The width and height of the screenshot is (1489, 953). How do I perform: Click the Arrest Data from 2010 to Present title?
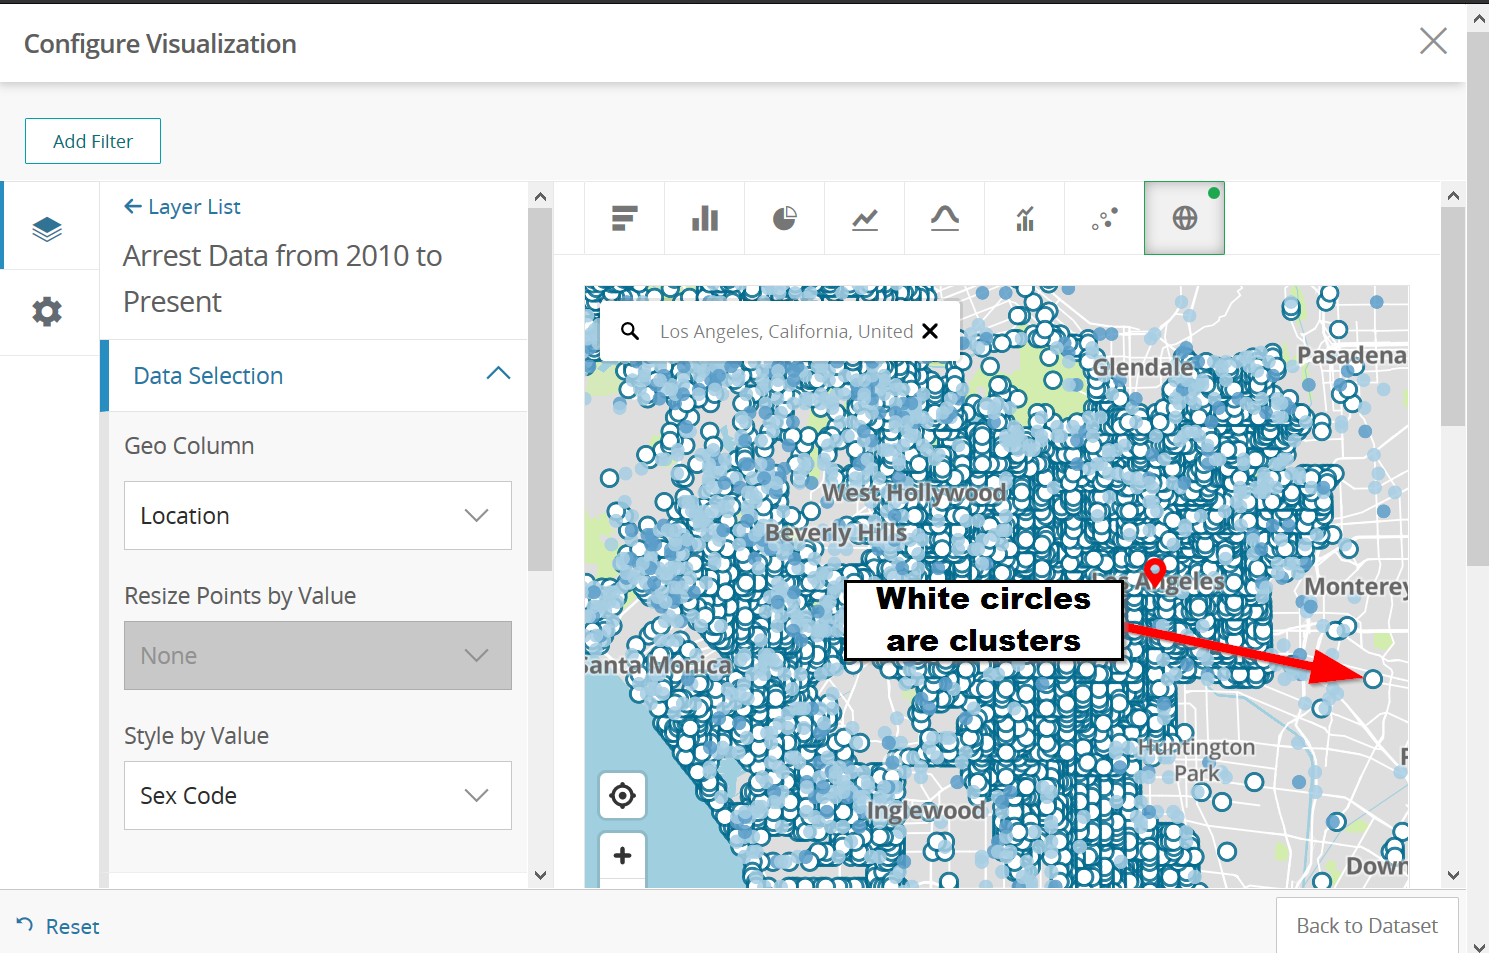283,279
